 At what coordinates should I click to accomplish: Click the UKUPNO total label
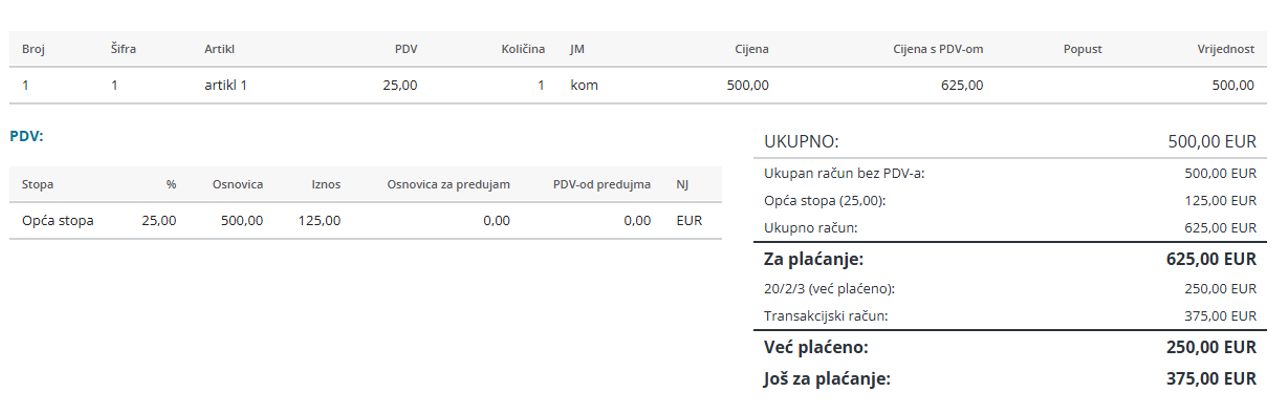(x=801, y=142)
